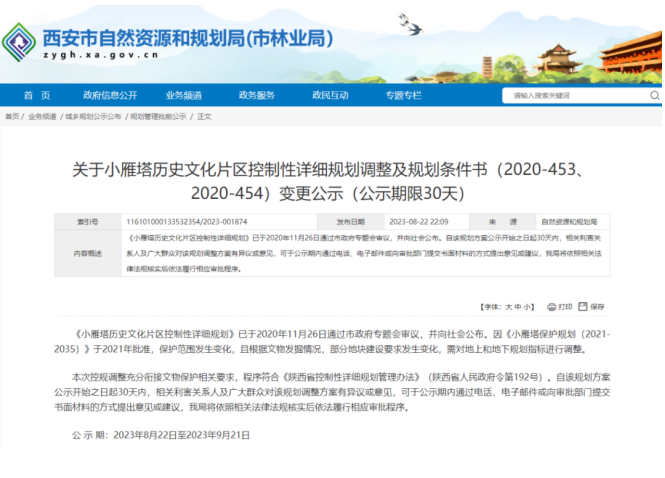Set font size to small (小)

coord(527,305)
